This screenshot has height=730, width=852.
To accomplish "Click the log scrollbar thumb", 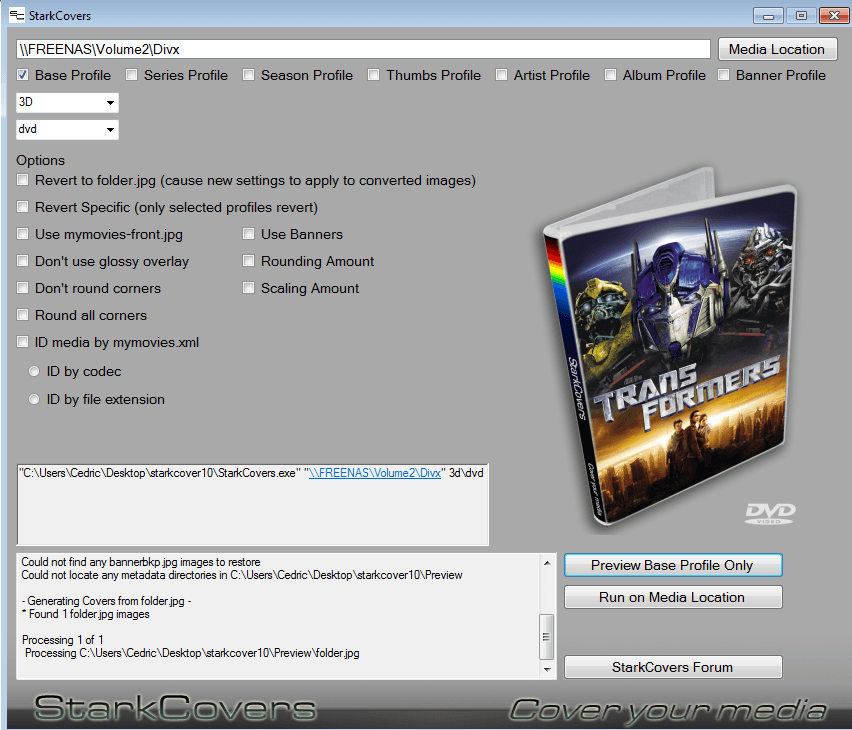I will tap(547, 637).
